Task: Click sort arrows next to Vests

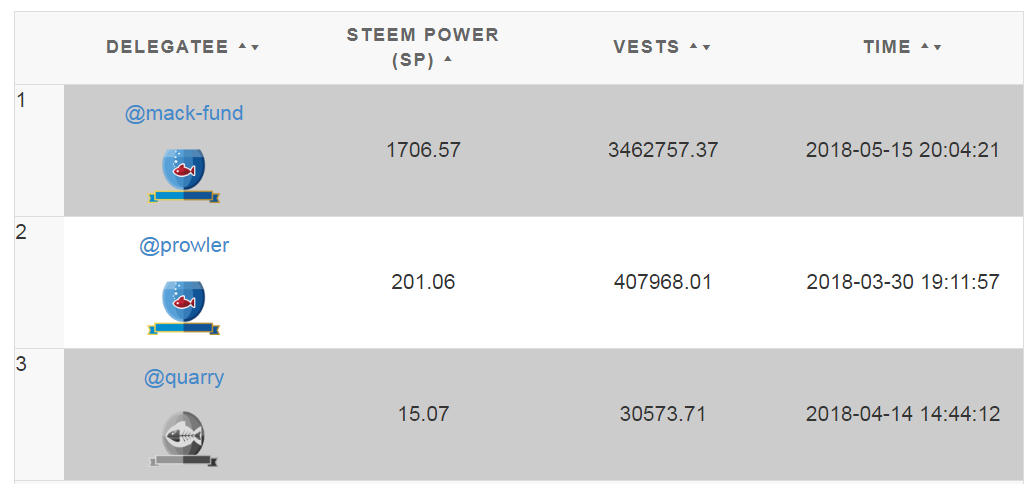Action: coord(700,47)
